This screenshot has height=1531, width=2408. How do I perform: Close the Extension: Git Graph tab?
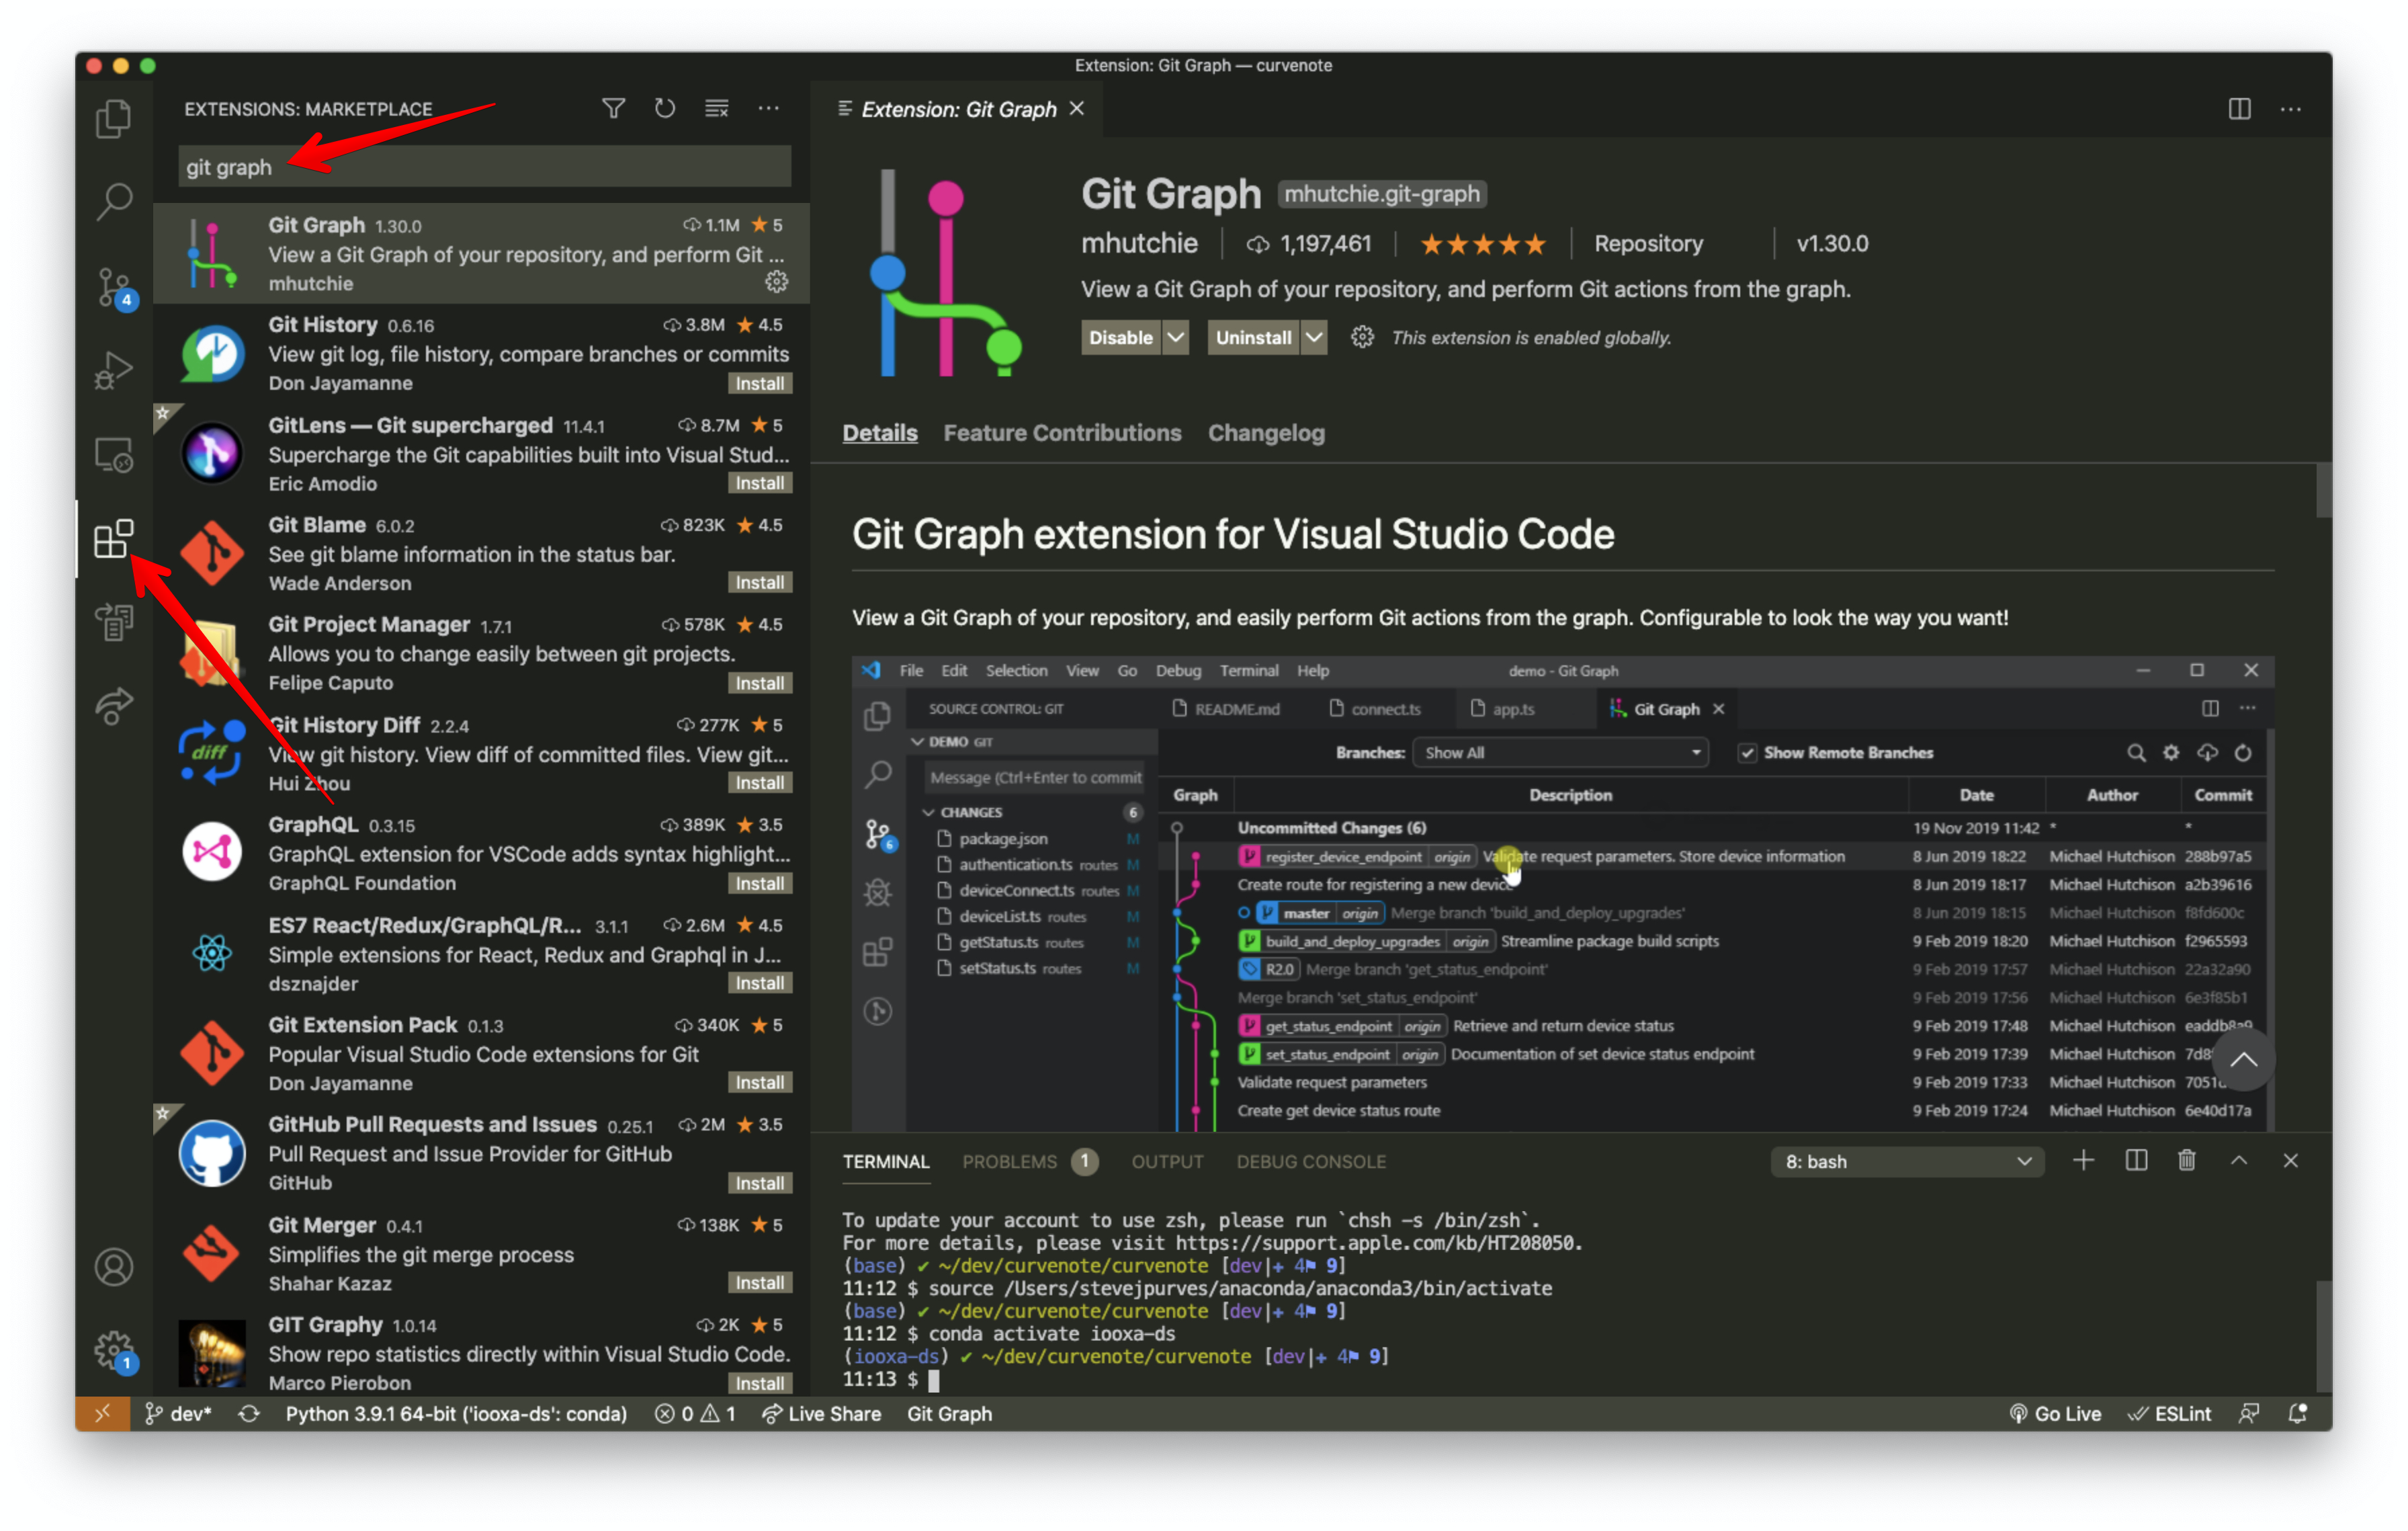coord(1077,108)
